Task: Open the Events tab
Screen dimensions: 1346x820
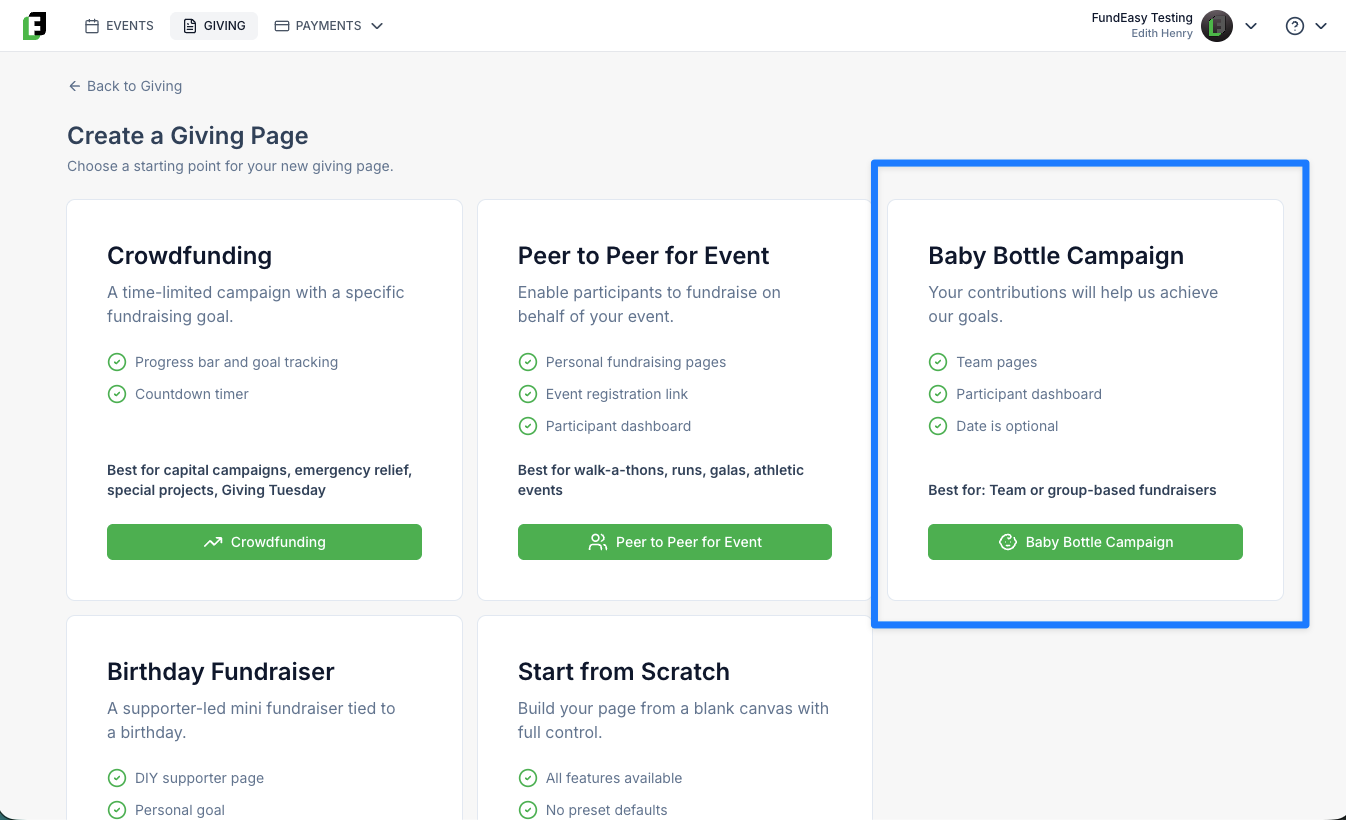Action: 119,26
